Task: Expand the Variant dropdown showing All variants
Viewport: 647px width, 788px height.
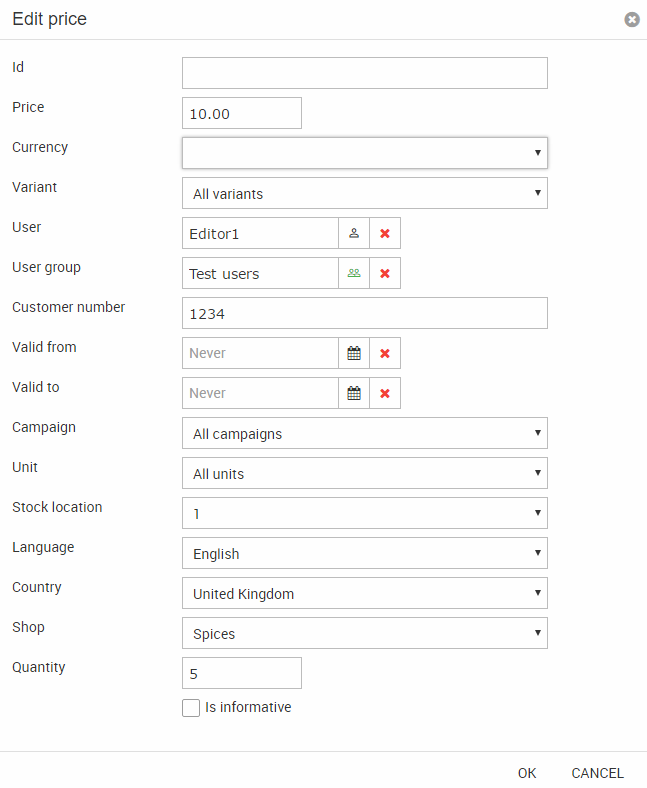Action: point(364,193)
